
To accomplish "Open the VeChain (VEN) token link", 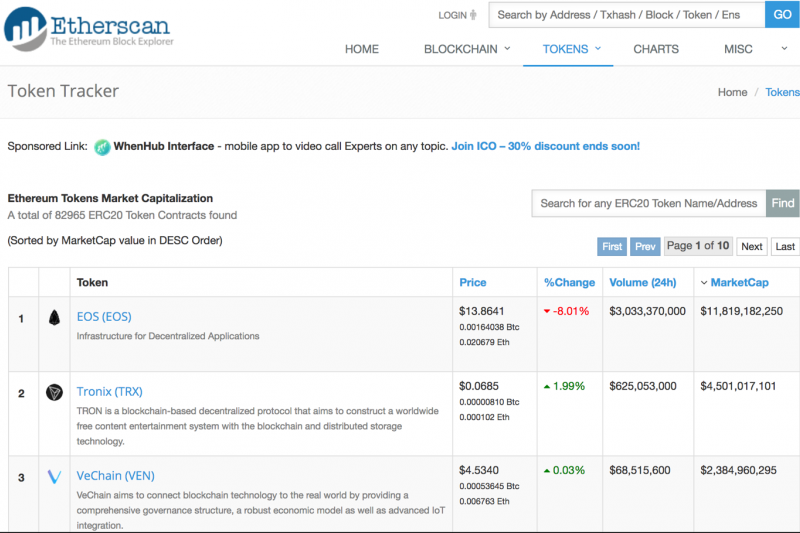I will (x=115, y=476).
